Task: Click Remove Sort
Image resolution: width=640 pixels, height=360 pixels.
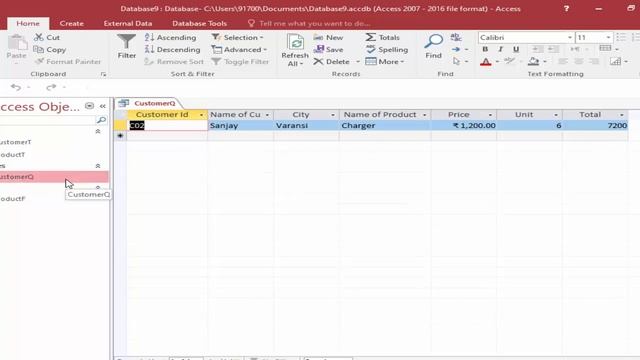Action: 174,62
